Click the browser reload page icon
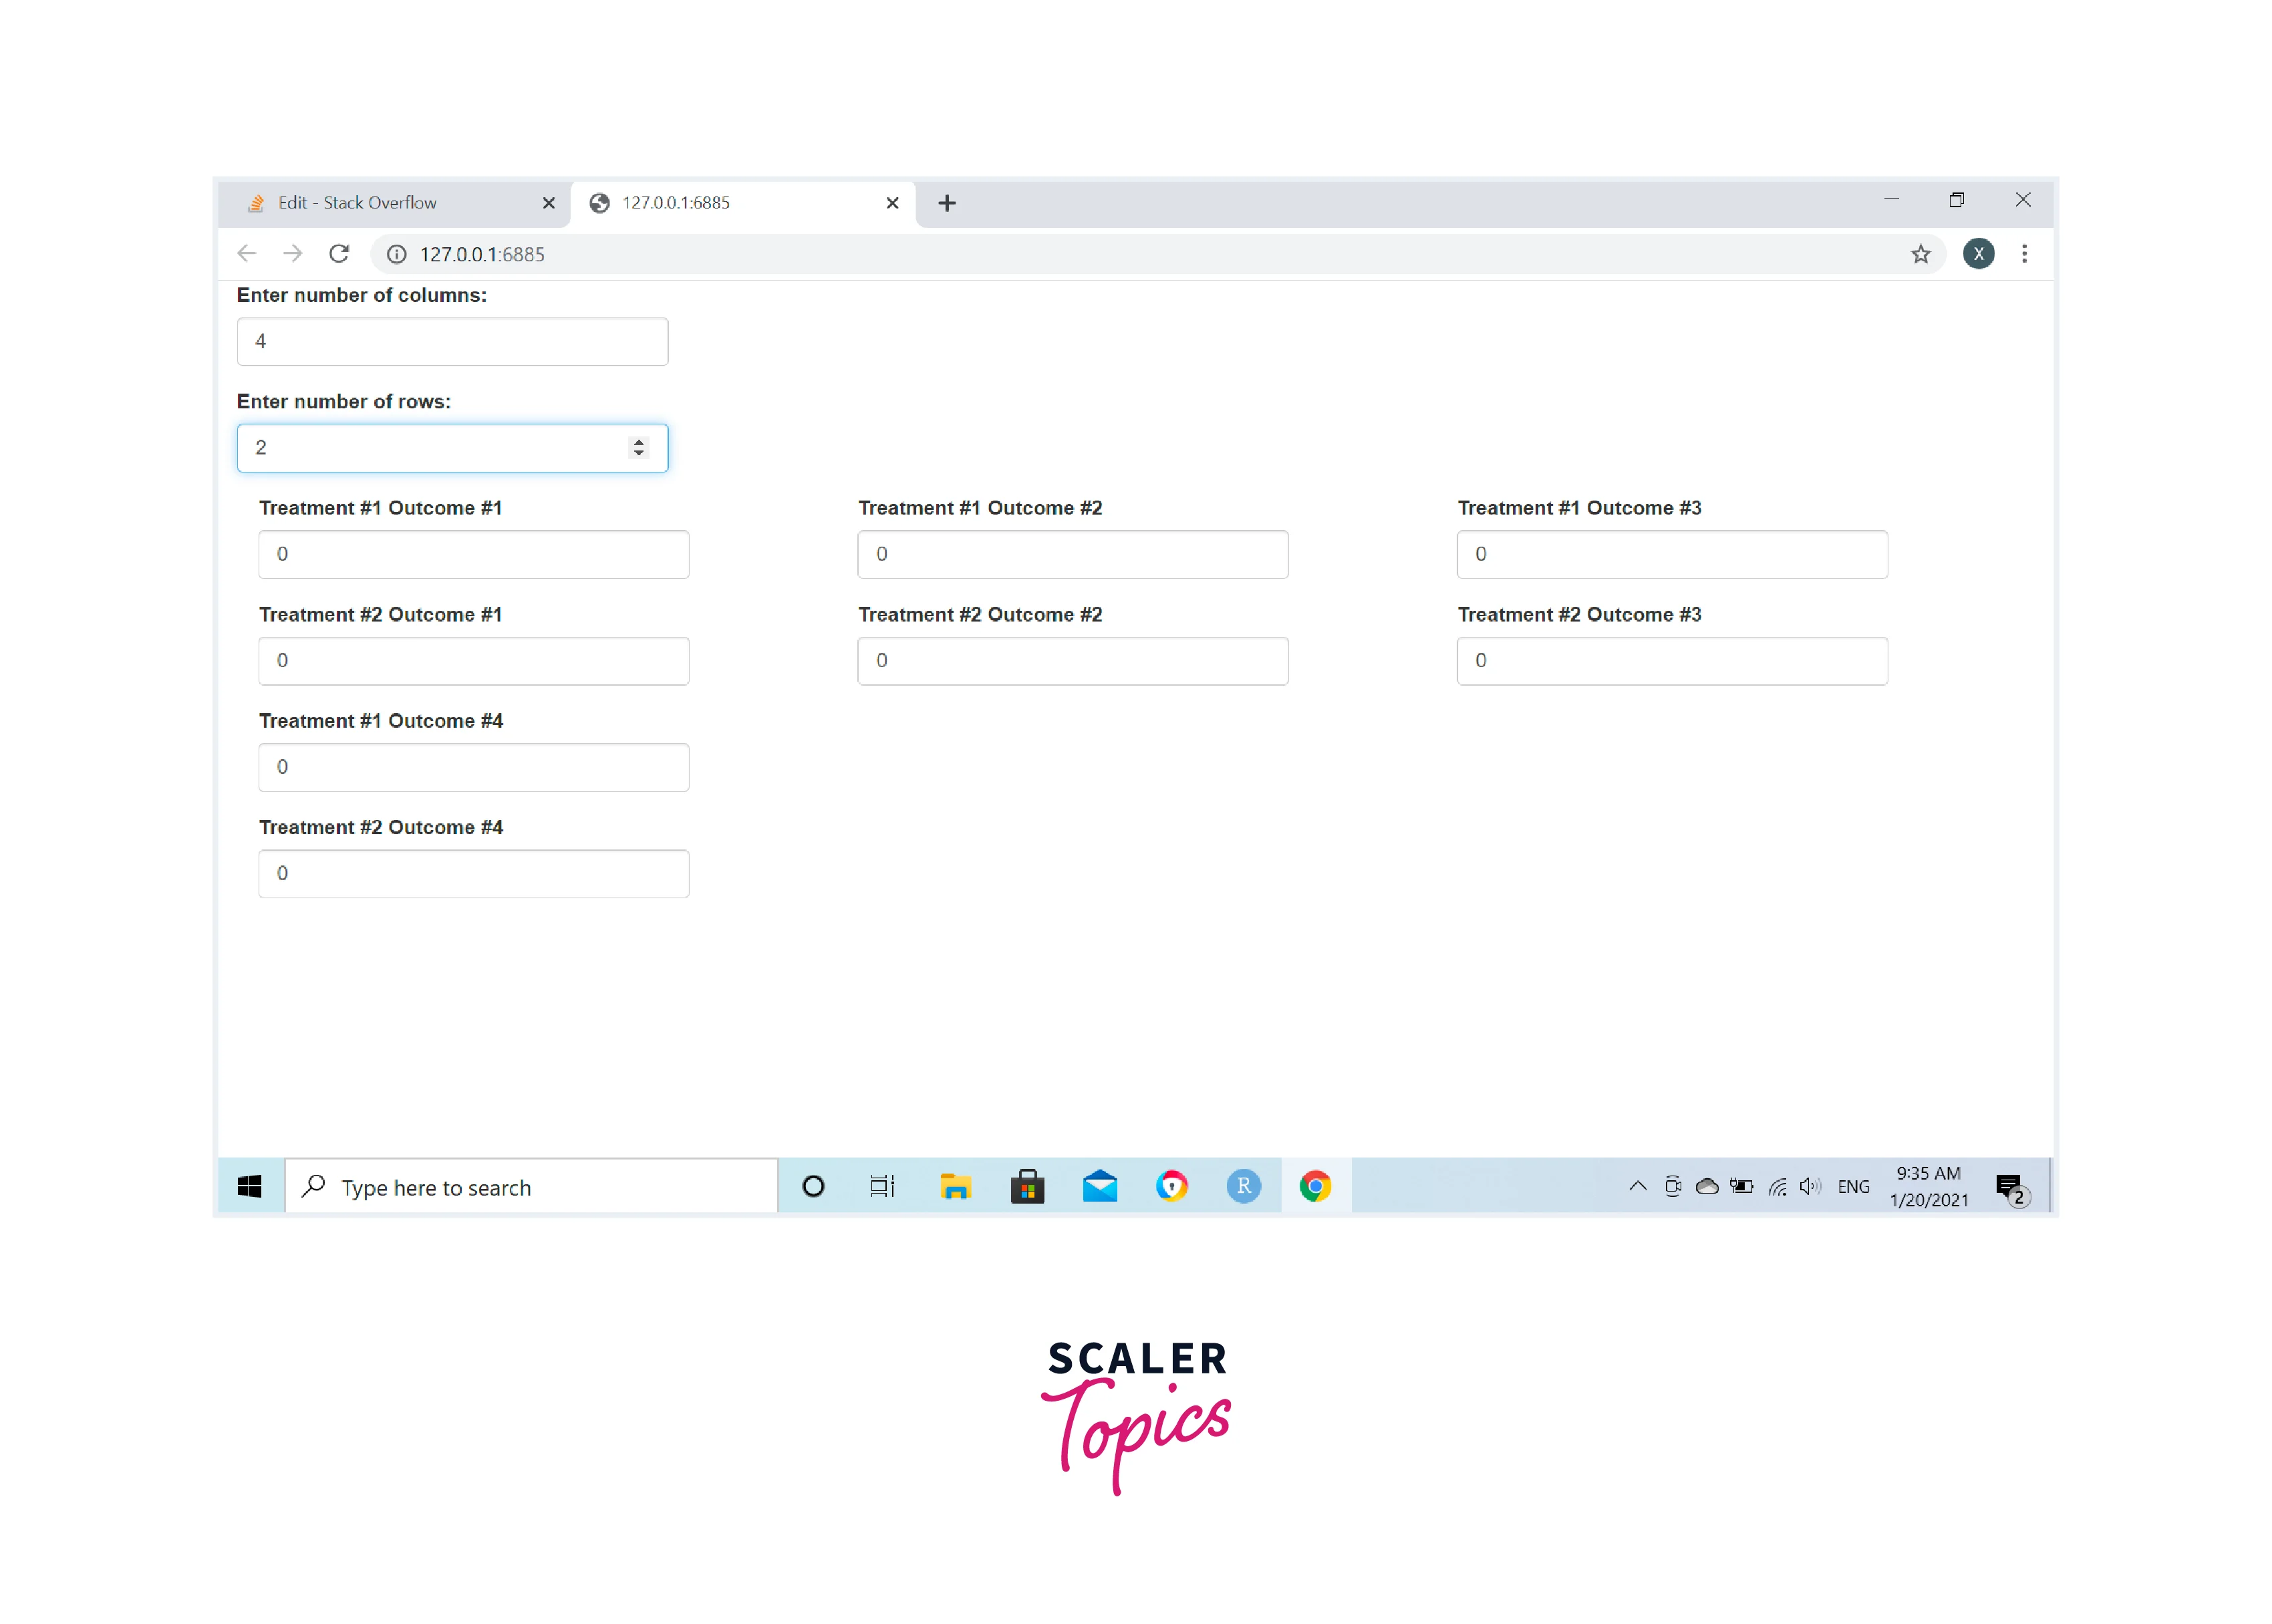 339,254
